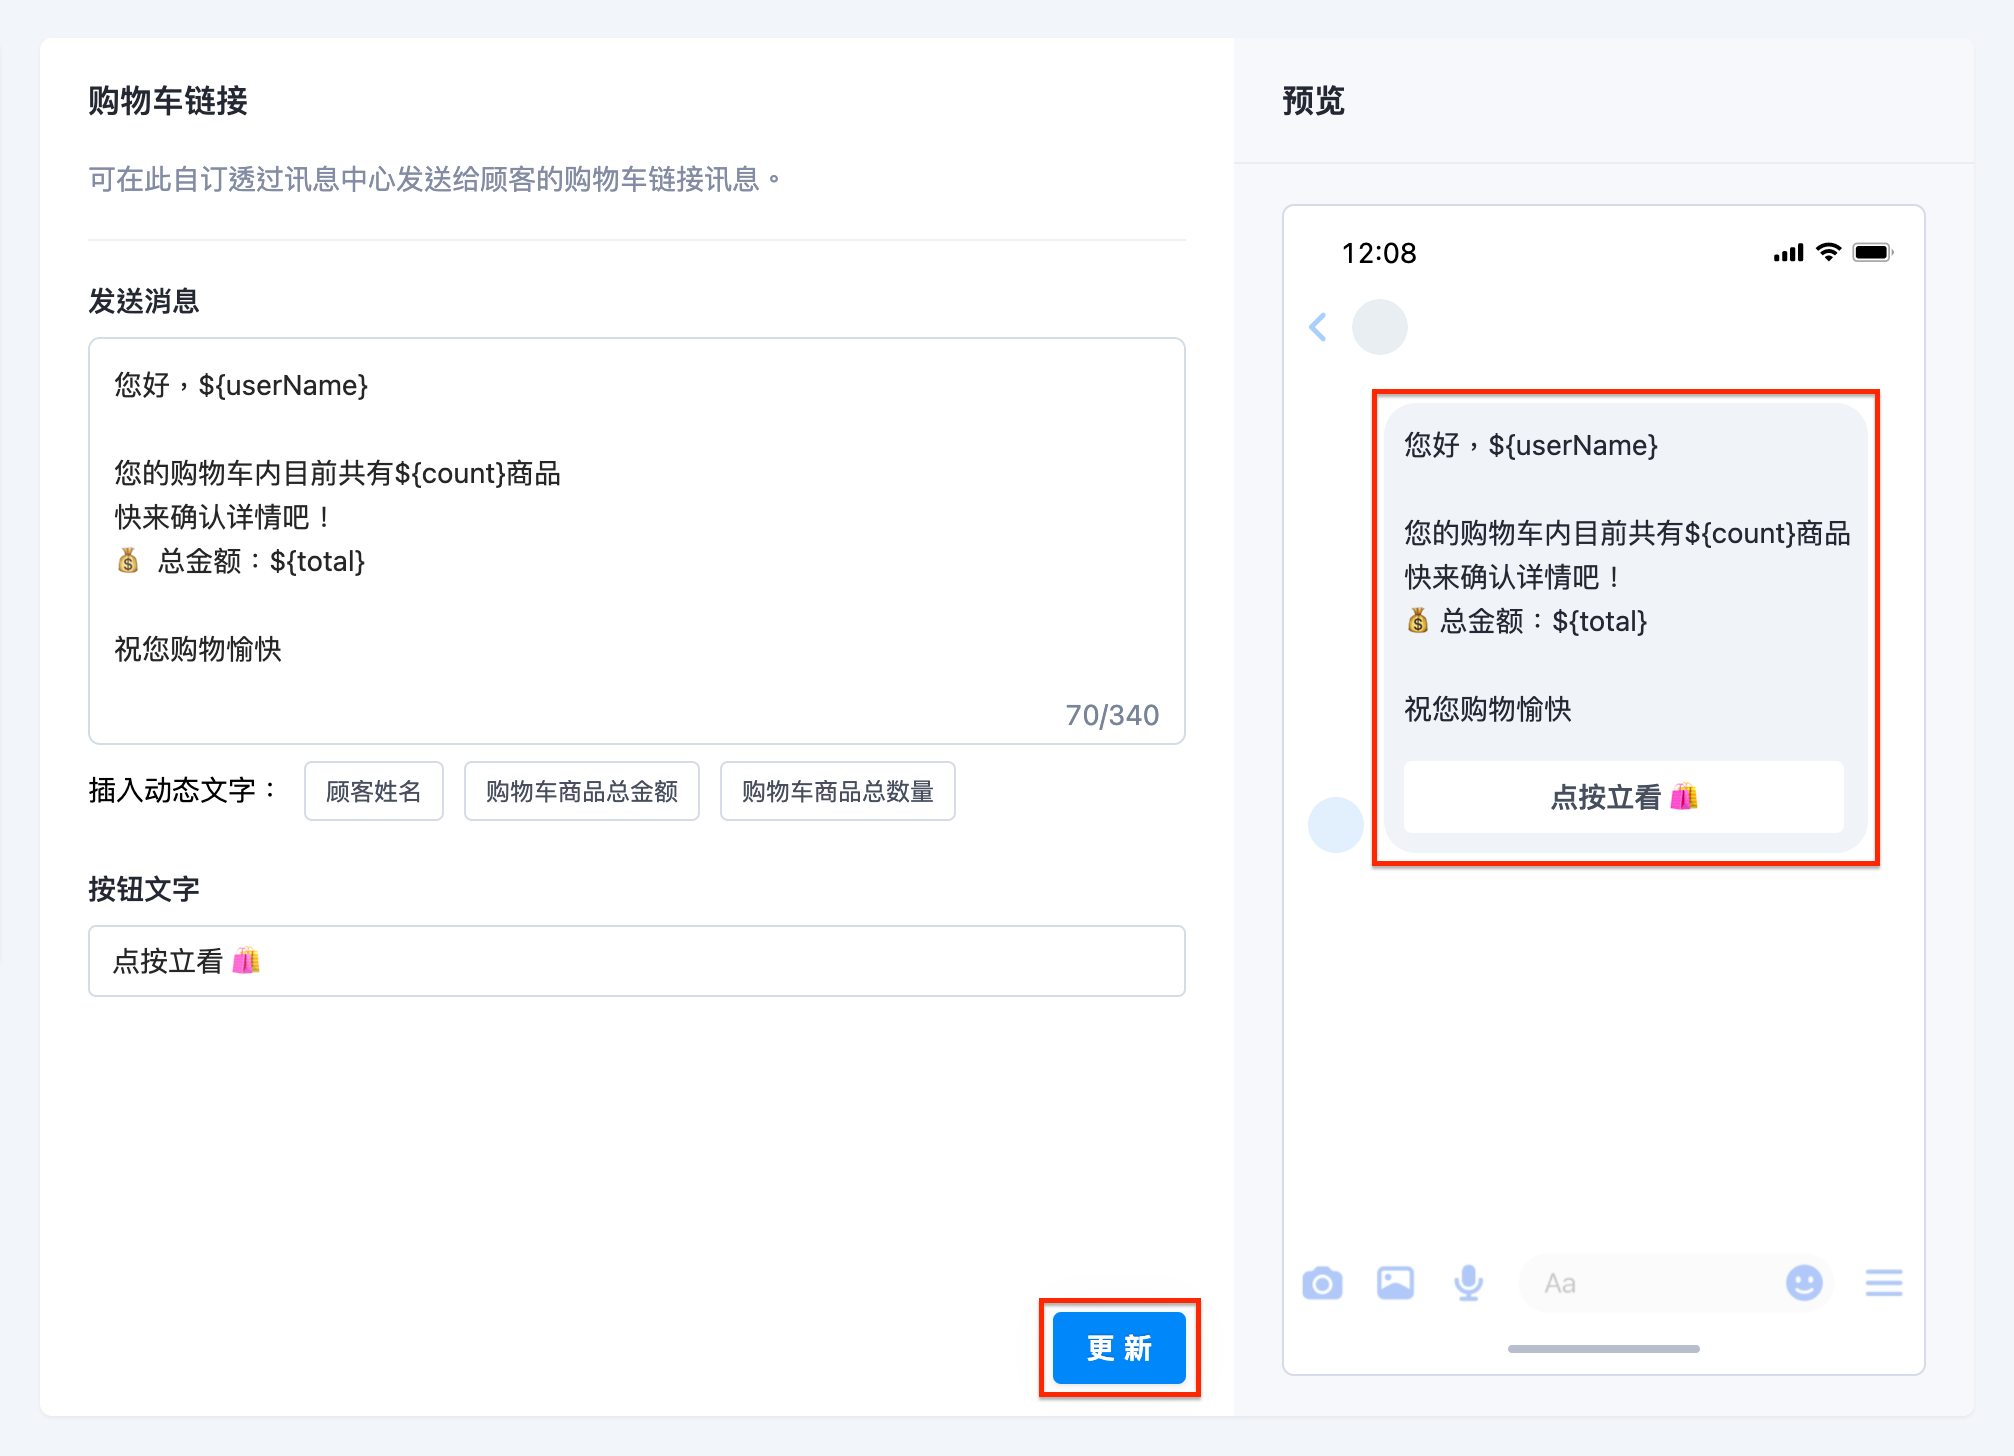The image size is (2014, 1456).
Task: Click the Wi-Fi icon in the phone status bar
Action: coord(1828,252)
